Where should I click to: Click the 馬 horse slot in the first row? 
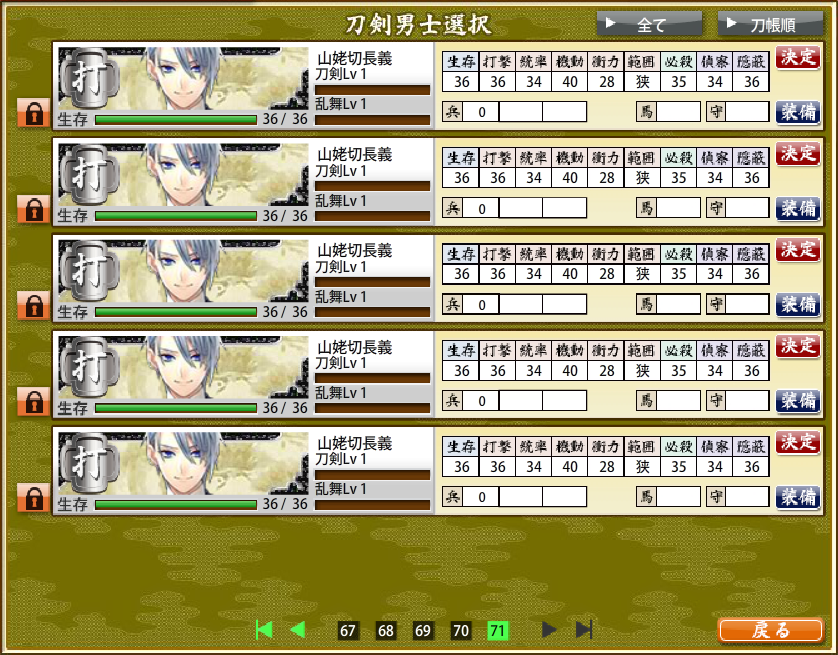tap(669, 112)
